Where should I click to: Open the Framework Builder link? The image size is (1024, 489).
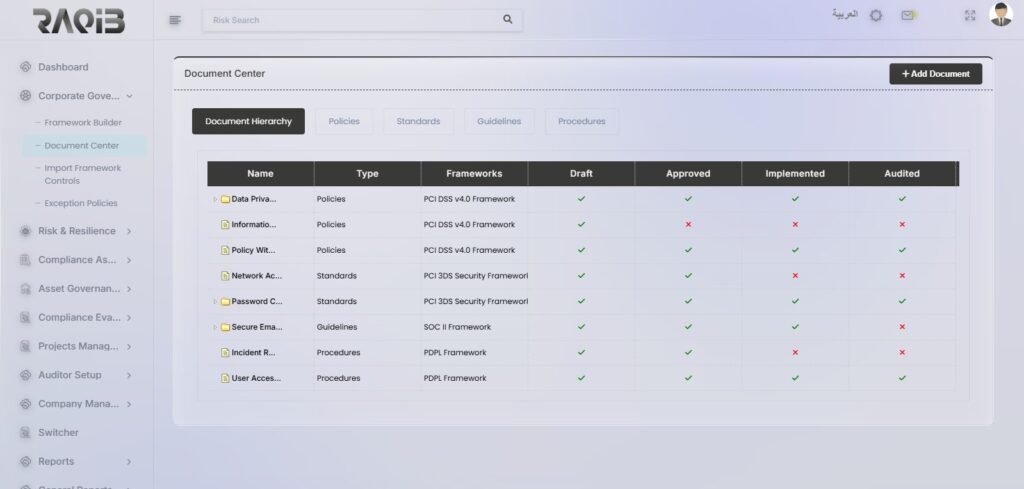point(83,123)
